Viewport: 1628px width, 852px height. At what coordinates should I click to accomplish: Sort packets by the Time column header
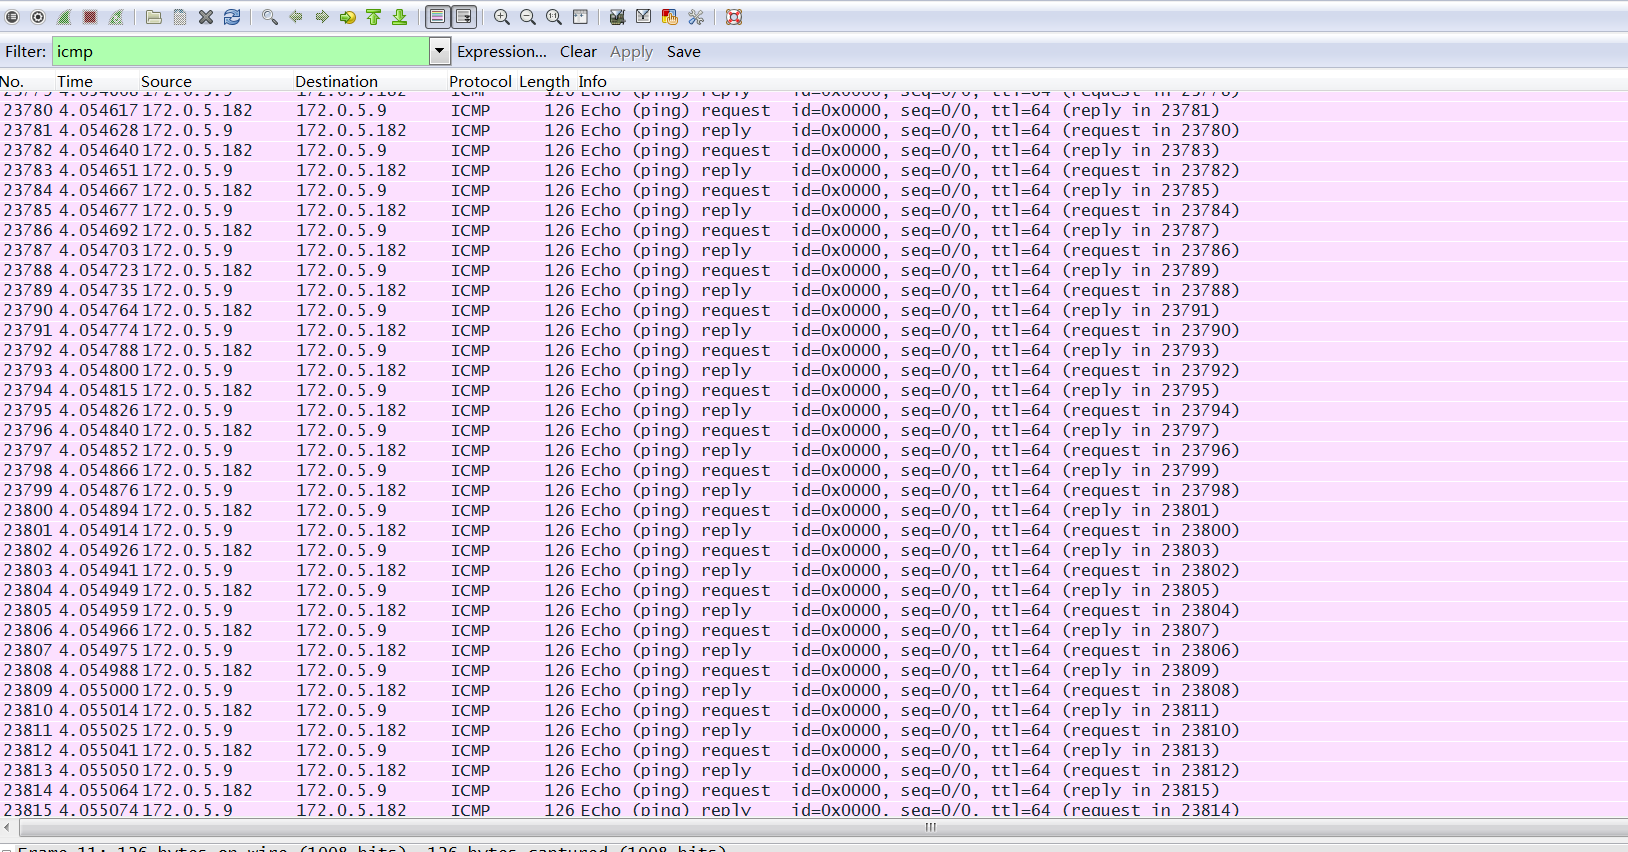click(x=75, y=82)
